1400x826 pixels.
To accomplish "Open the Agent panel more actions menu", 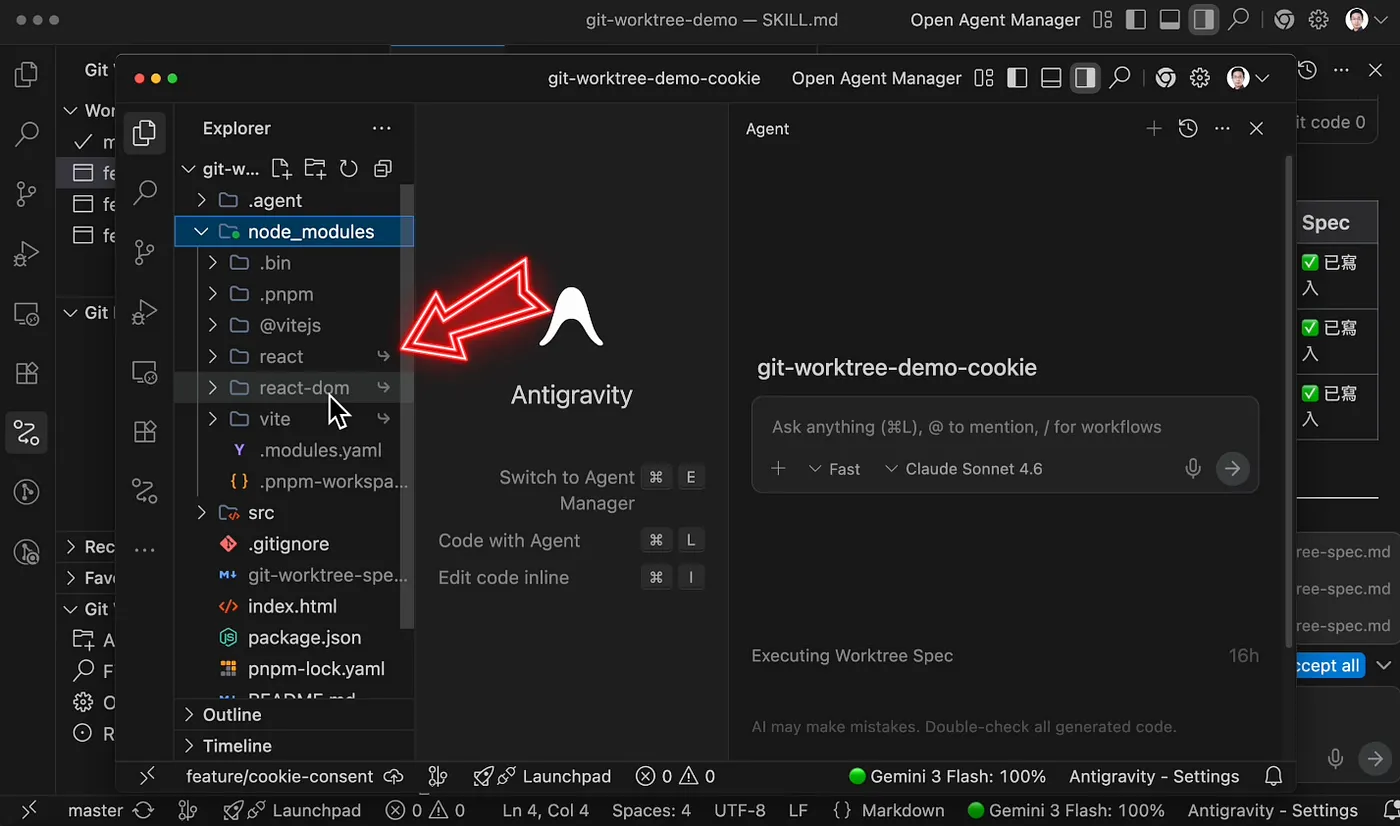I will click(1222, 128).
